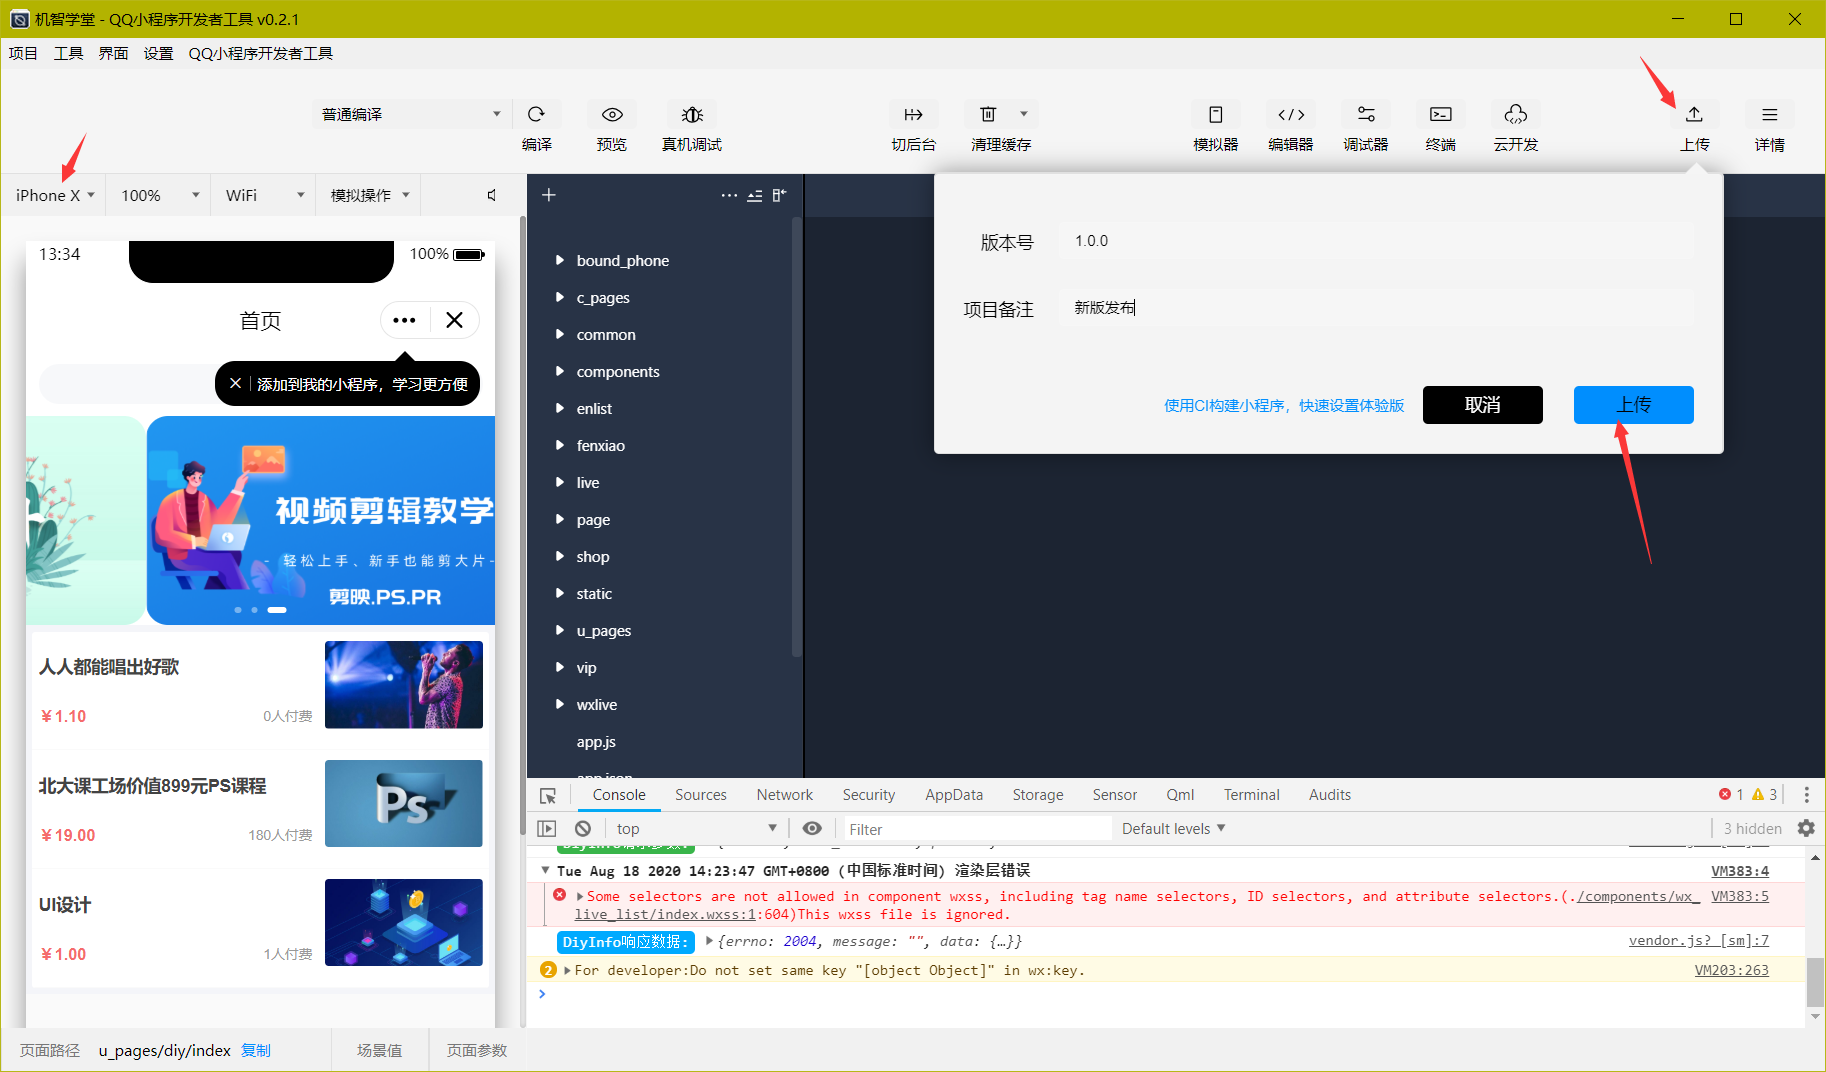Image resolution: width=1826 pixels, height=1072 pixels.
Task: Switch to the Network tab
Action: tap(784, 795)
